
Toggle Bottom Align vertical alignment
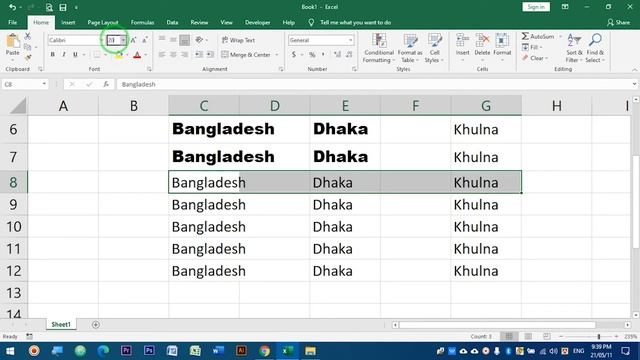[184, 40]
